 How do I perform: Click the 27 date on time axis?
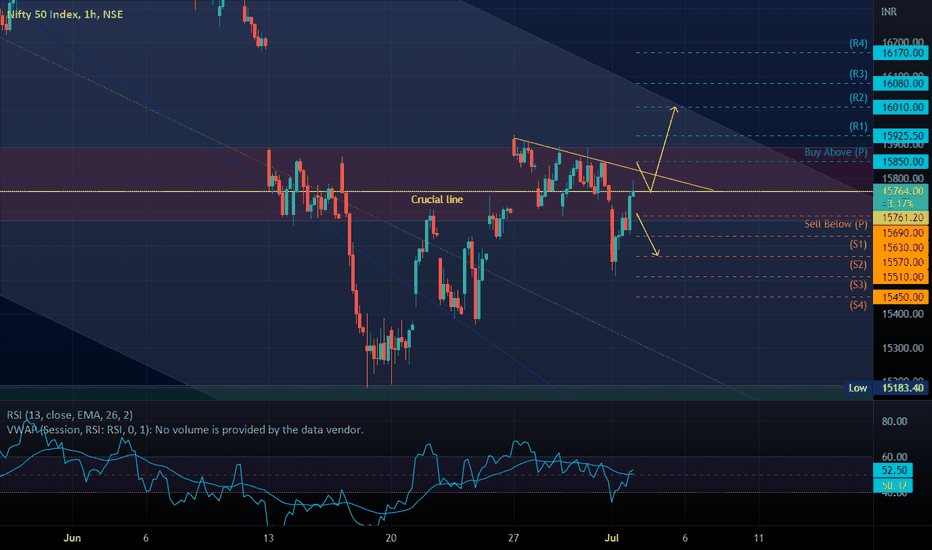pos(513,538)
